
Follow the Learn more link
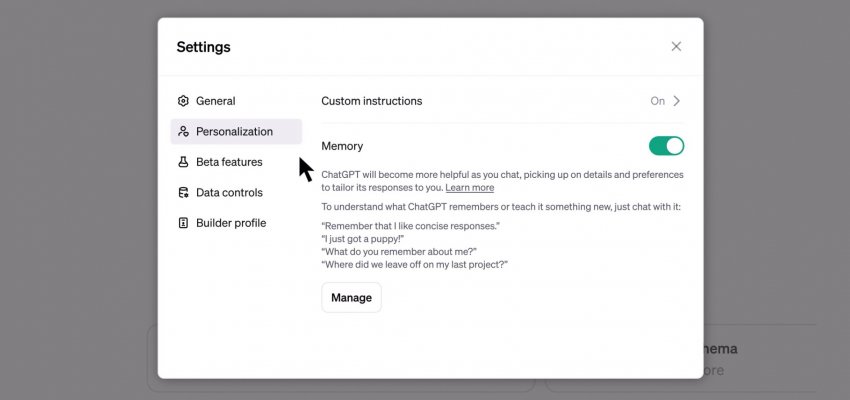pos(469,188)
